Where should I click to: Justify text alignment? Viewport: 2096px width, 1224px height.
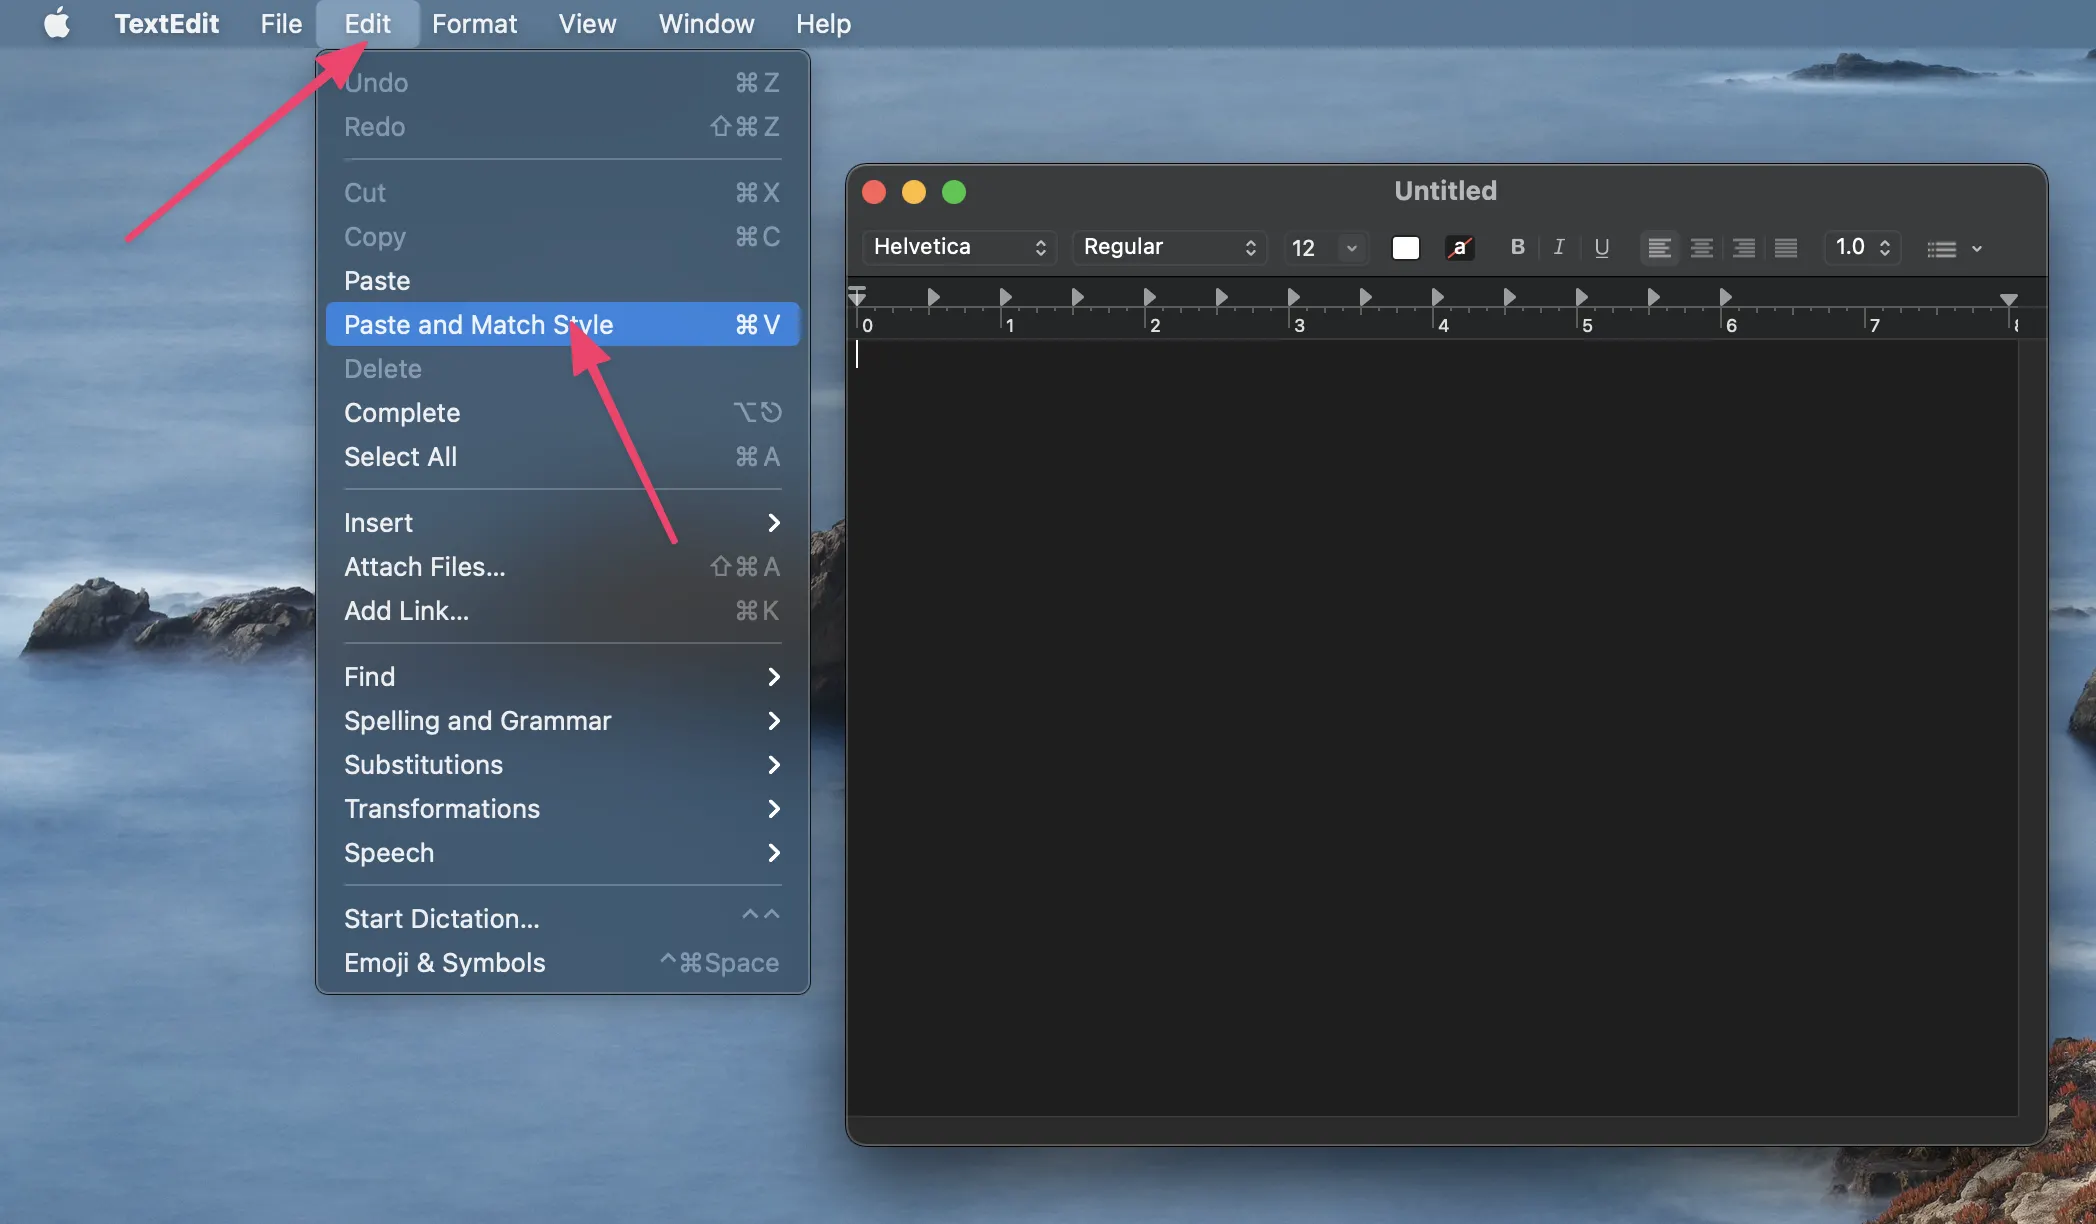click(x=1785, y=248)
